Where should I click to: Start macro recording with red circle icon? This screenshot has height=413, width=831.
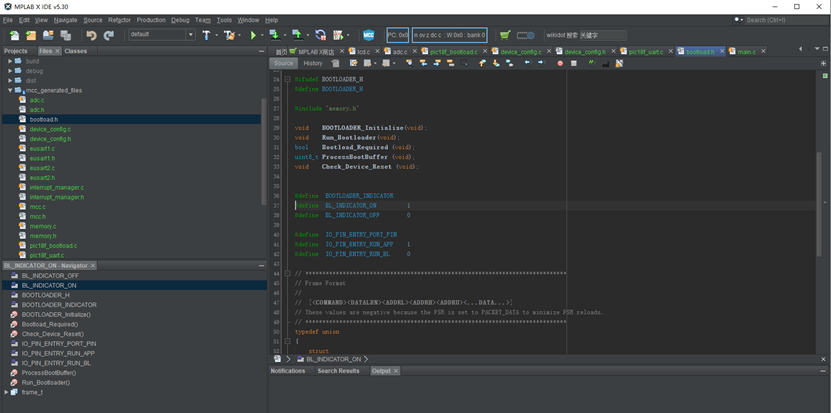coord(559,63)
